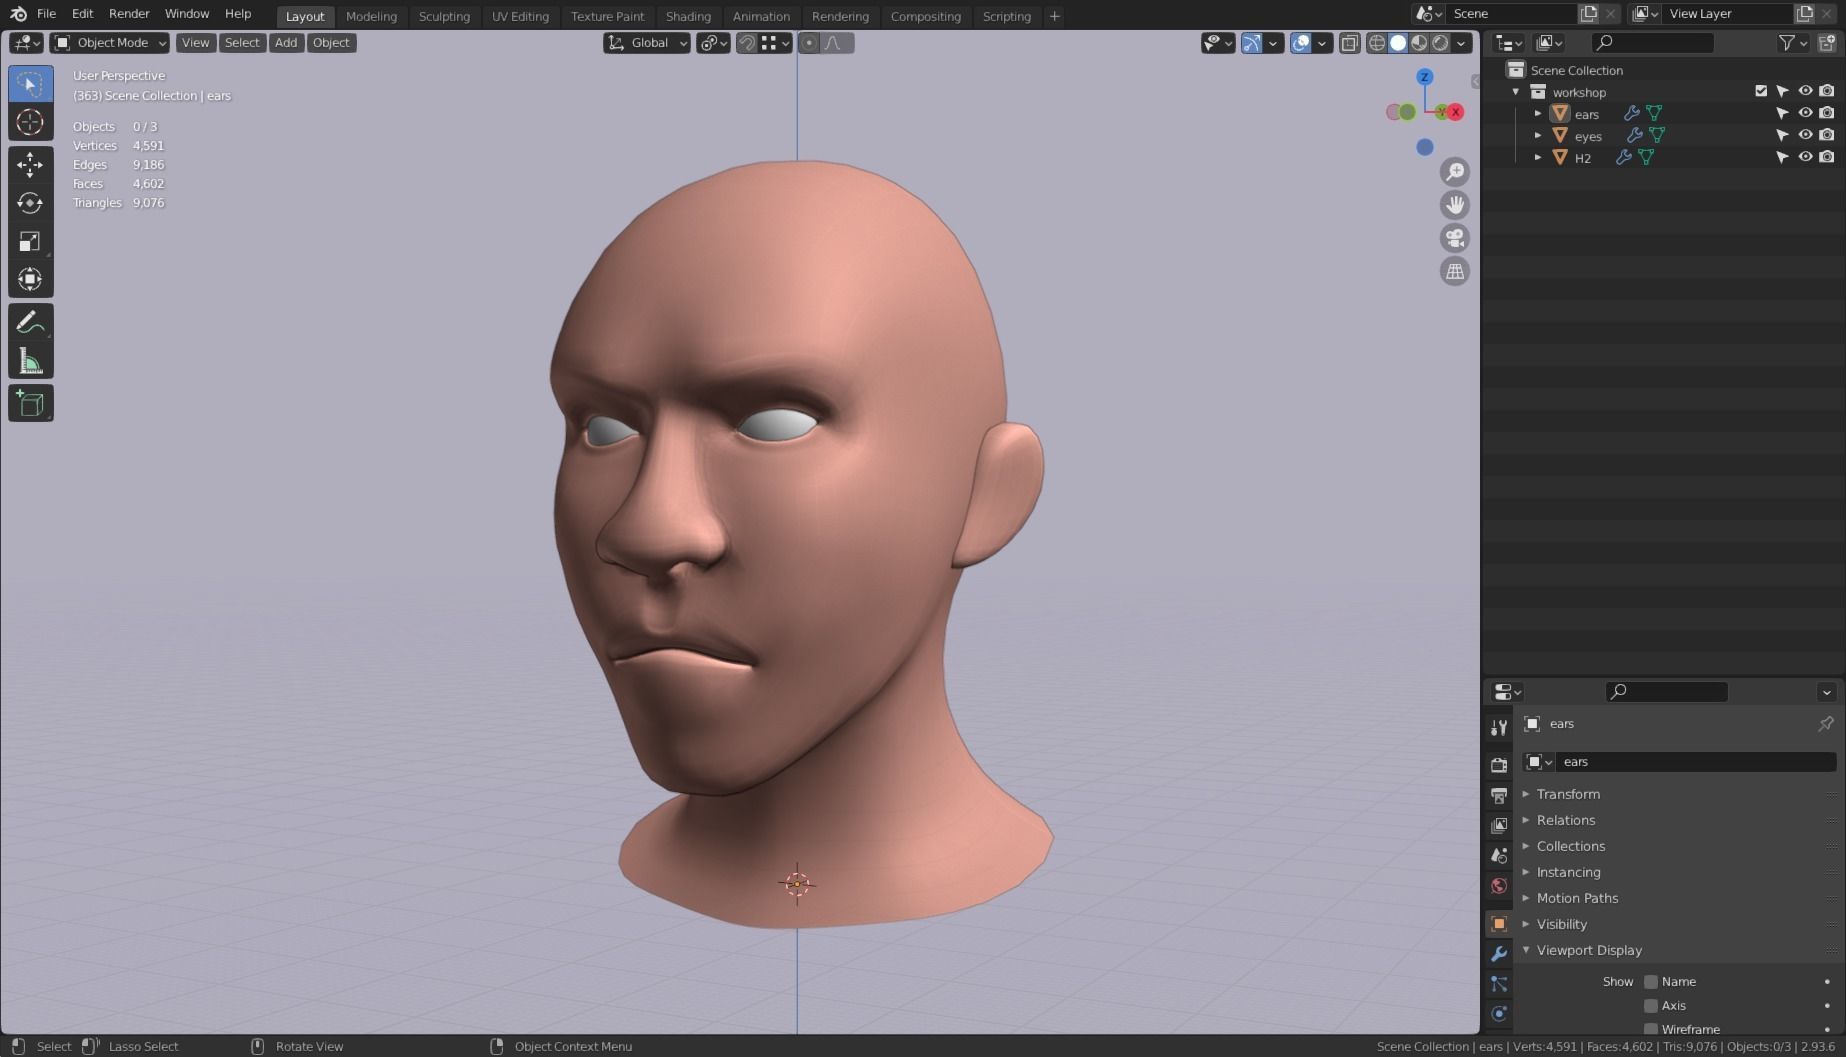Screen dimensions: 1846x1057
Task: Open the File menu
Action: [x=46, y=14]
